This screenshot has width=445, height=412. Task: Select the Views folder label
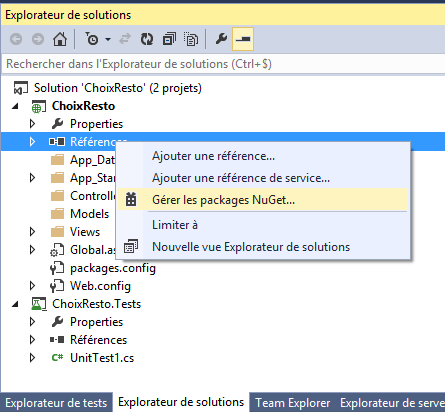pyautogui.click(x=85, y=232)
